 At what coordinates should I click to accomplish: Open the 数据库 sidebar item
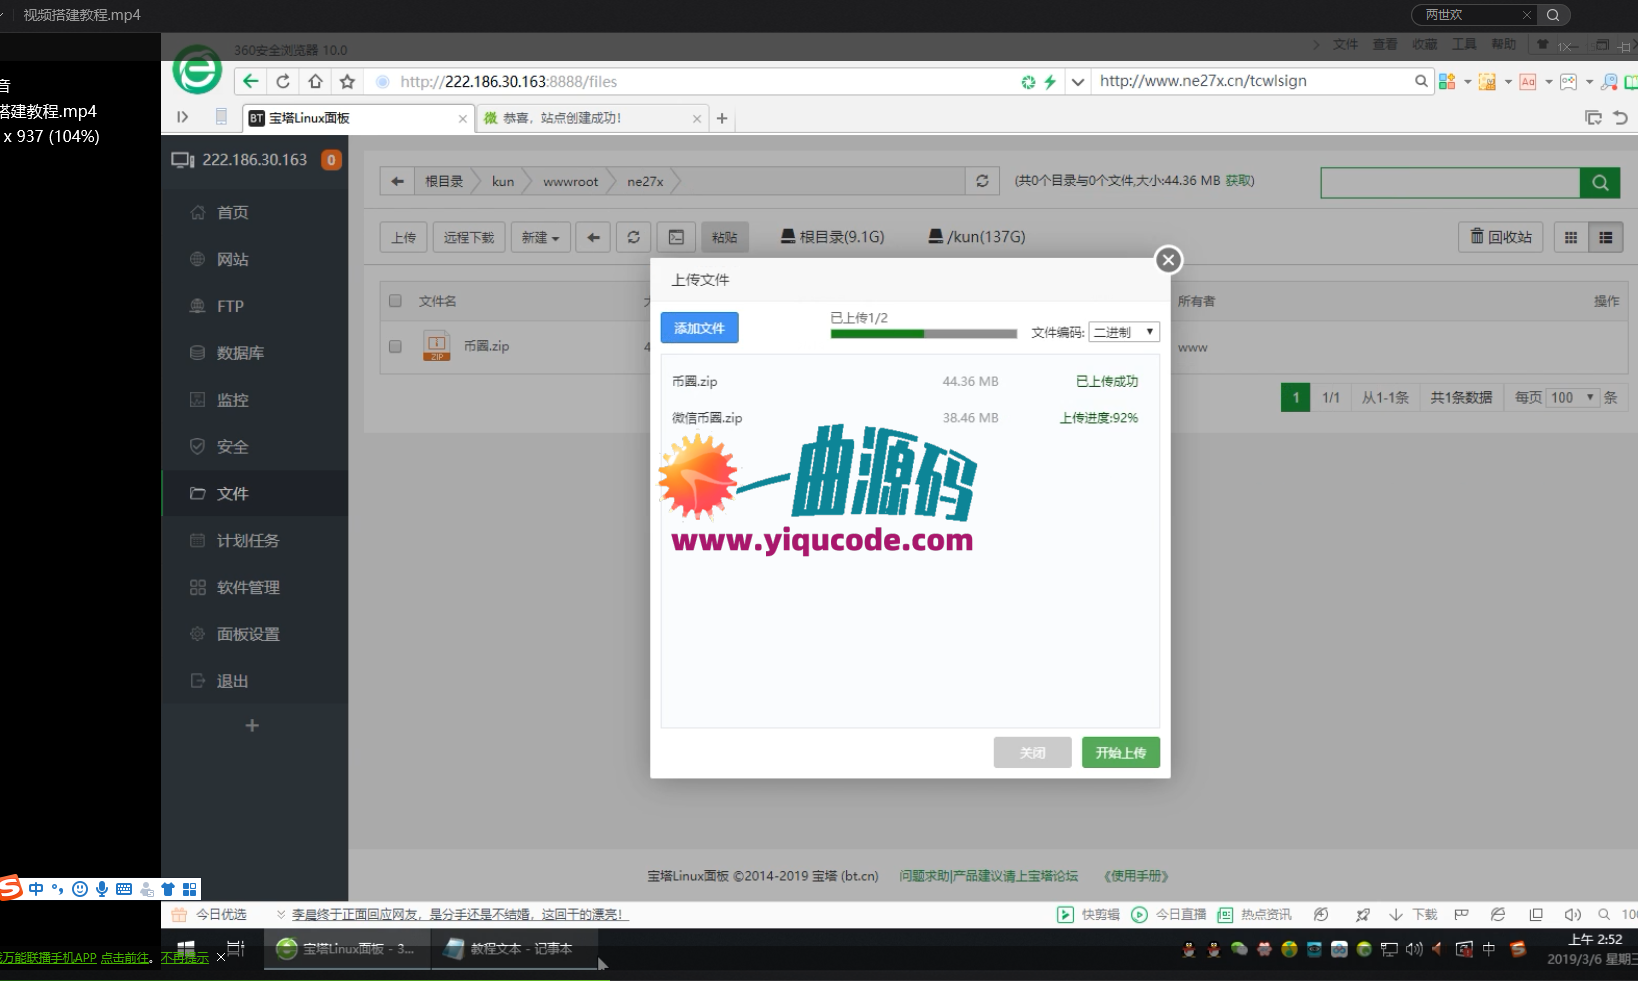[255, 353]
